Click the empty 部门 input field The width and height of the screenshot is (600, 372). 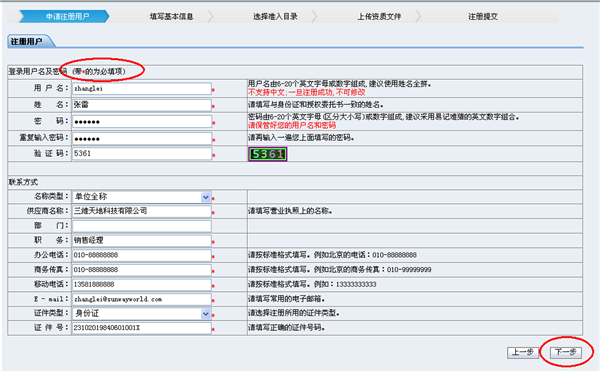pos(142,226)
